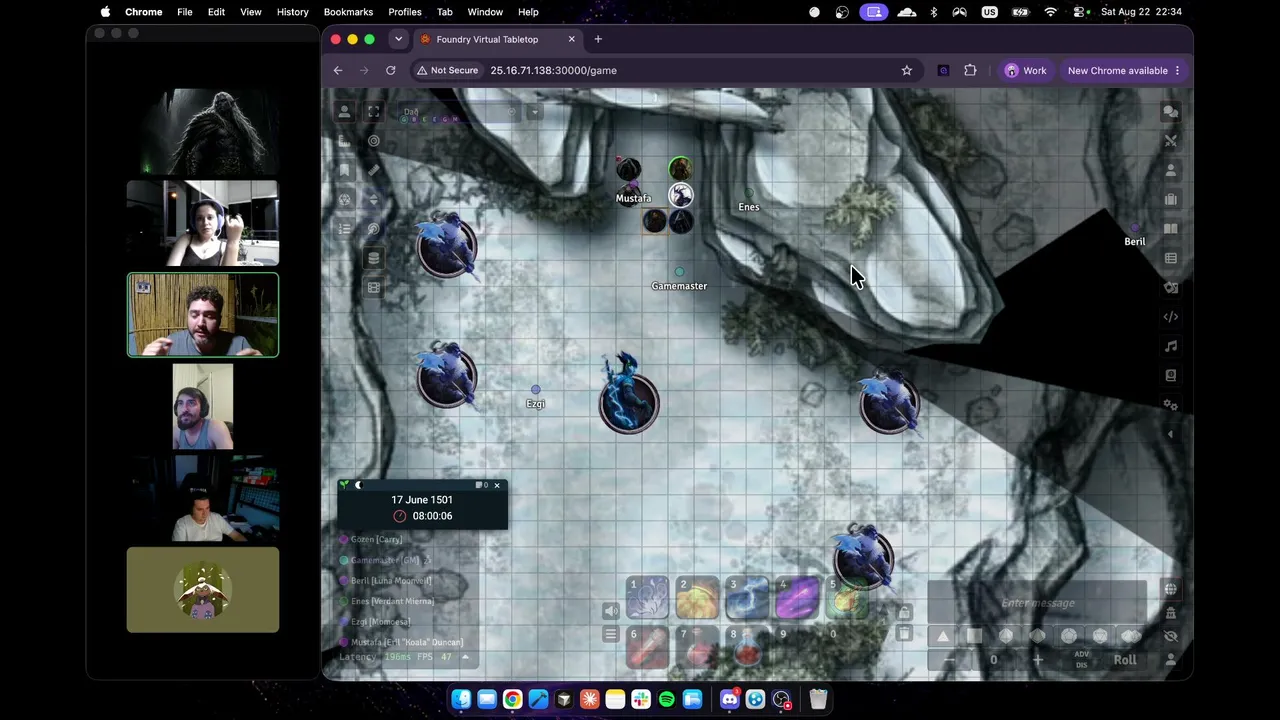Expand the collapsed right sidebar
Image resolution: width=1280 pixels, height=720 pixels.
(1171, 434)
